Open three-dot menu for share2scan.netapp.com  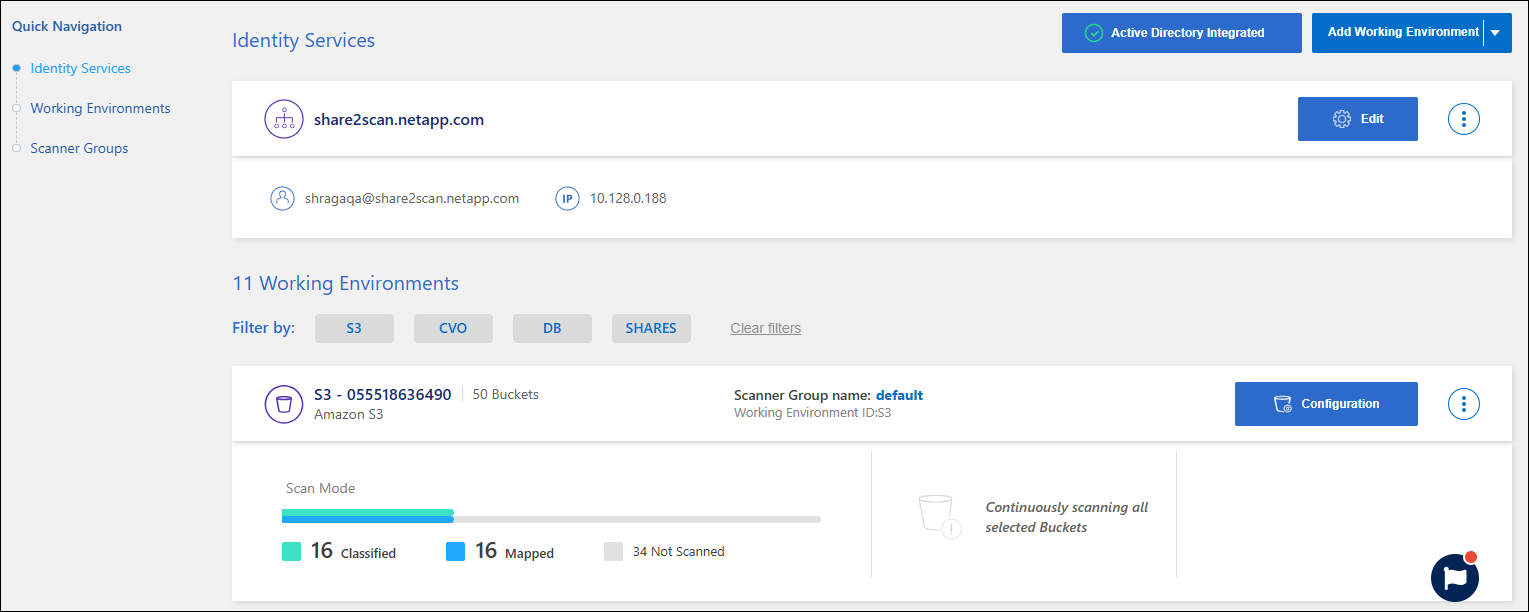pyautogui.click(x=1463, y=119)
